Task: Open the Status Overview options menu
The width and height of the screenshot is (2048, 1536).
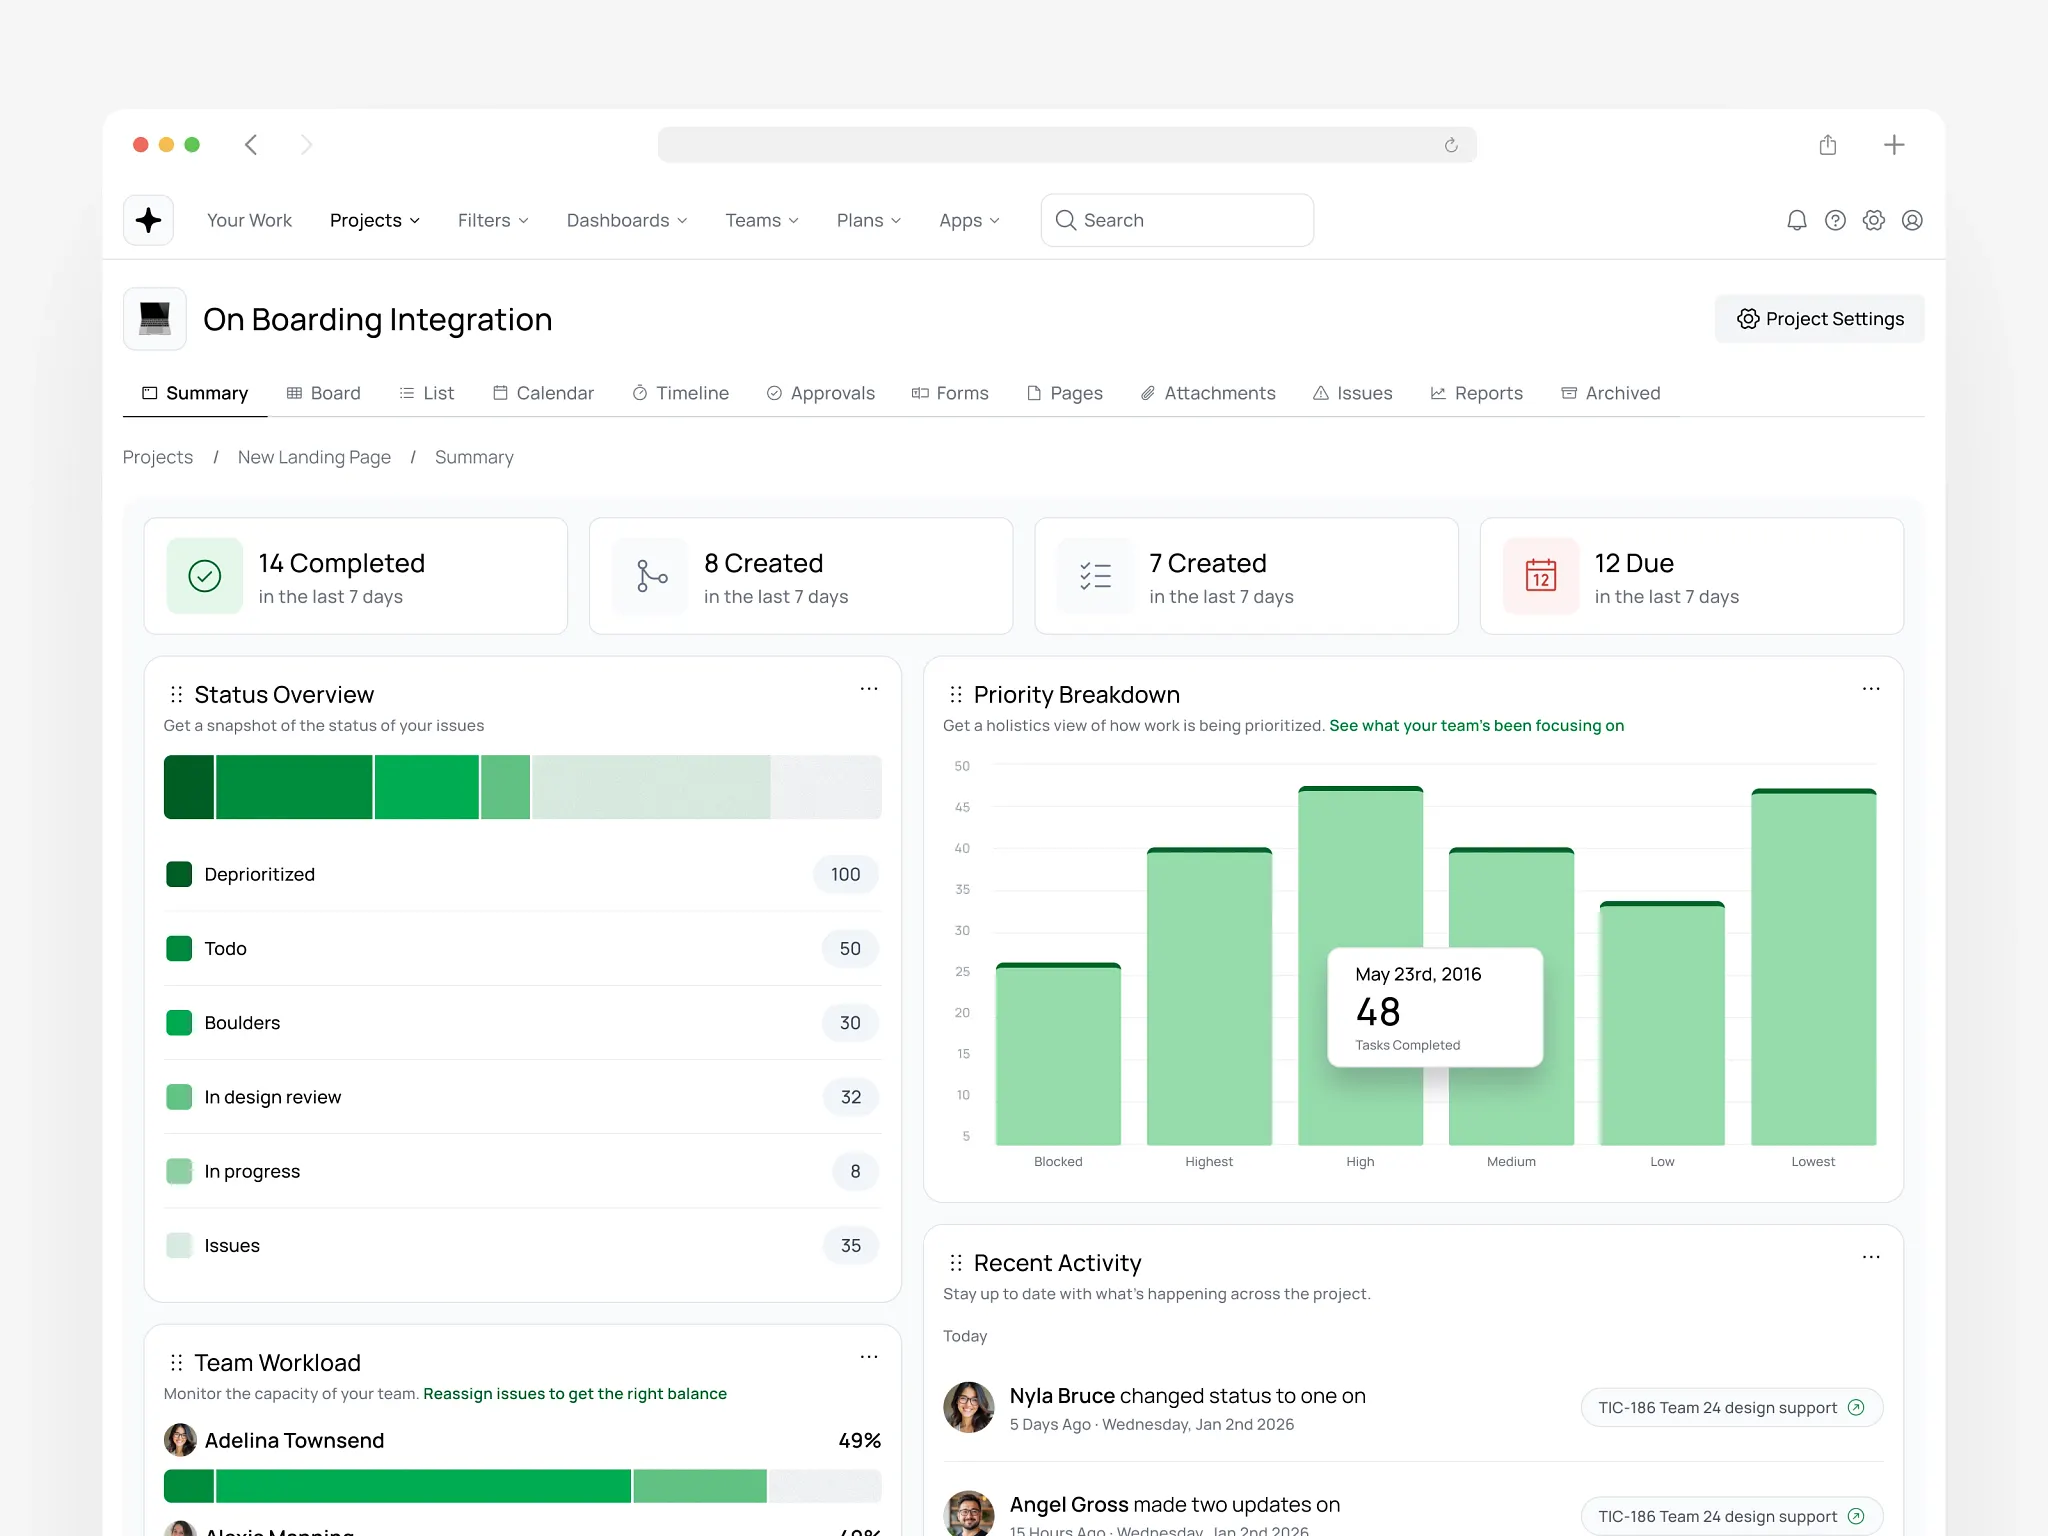Action: [x=868, y=689]
